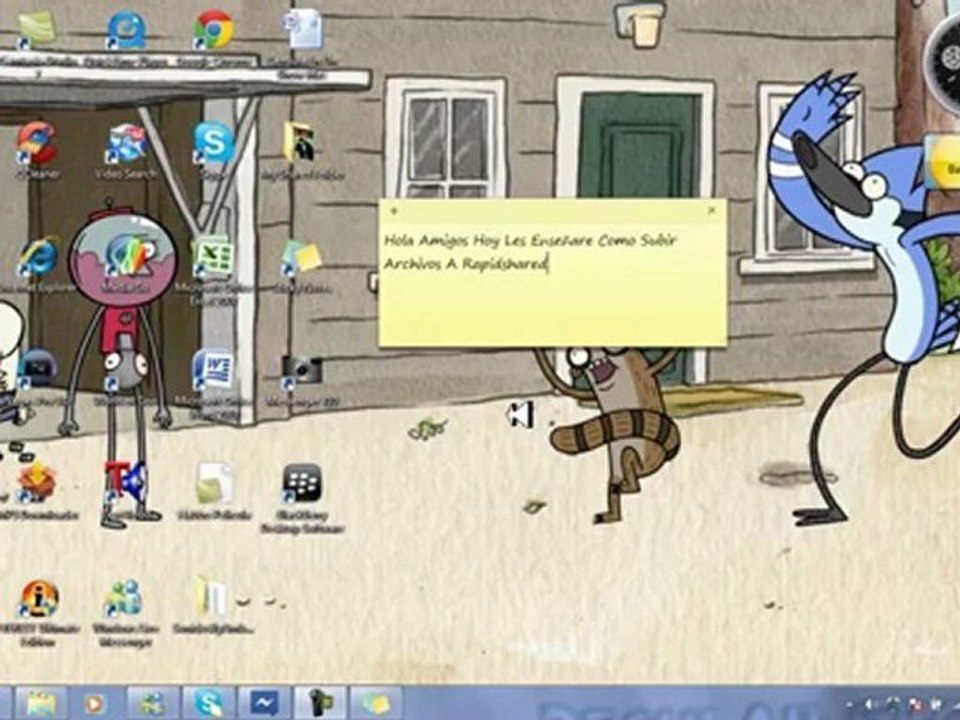Screen dimensions: 960x720
Task: Open the camera icon desktop shortcut
Action: (x=301, y=370)
